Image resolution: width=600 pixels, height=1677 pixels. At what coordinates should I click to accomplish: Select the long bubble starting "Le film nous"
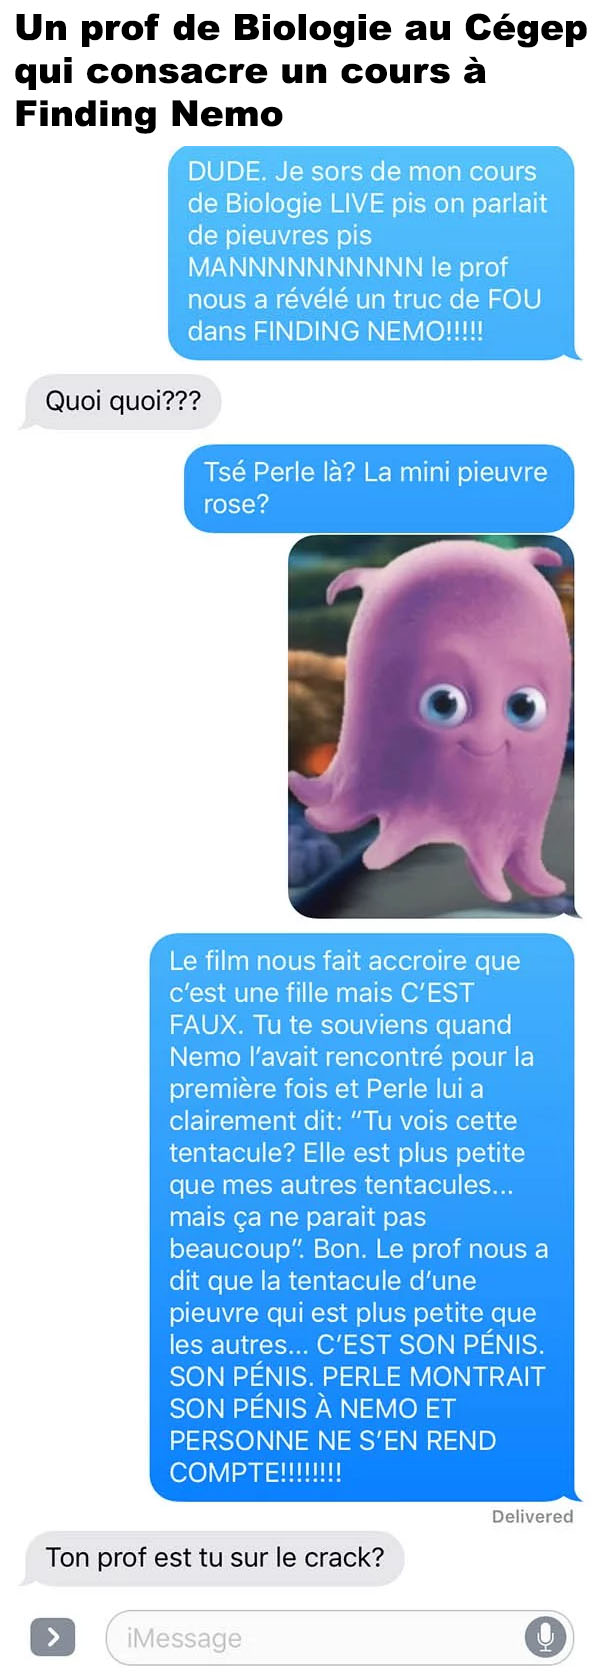point(363,1217)
